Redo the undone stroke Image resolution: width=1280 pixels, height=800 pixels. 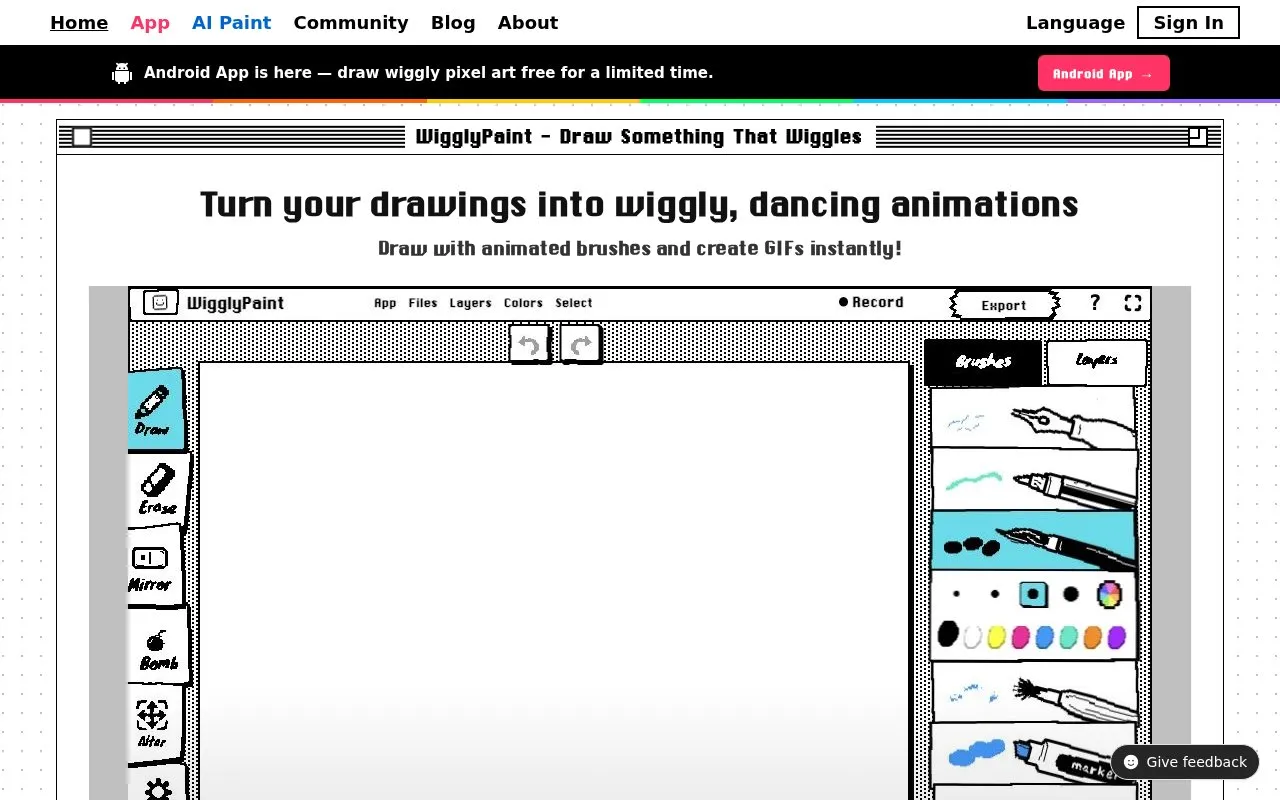click(x=580, y=345)
